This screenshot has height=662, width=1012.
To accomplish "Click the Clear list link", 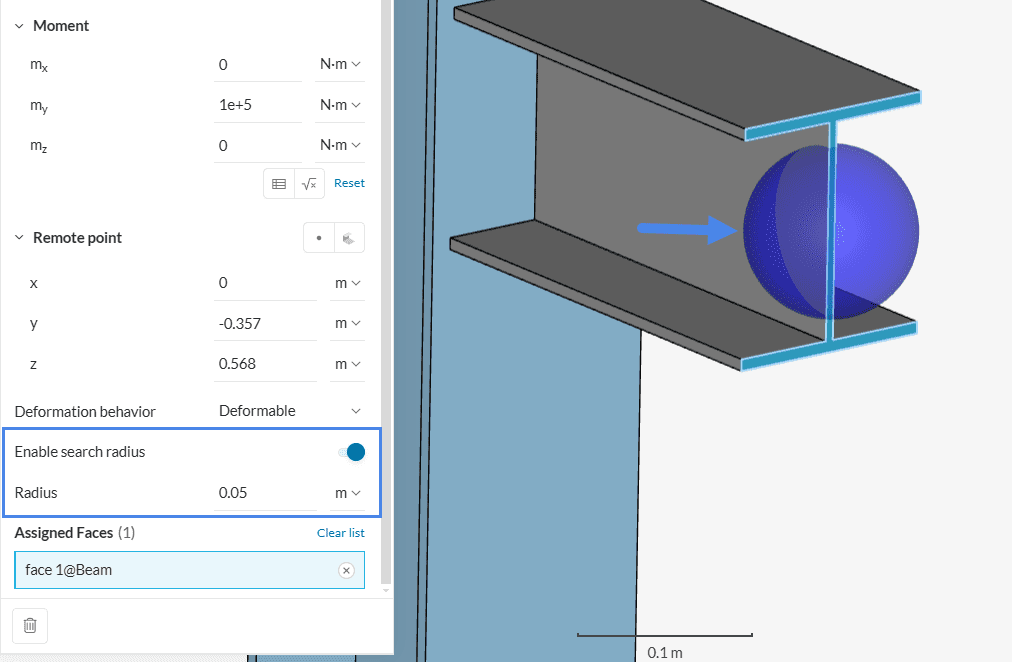I will tap(340, 533).
